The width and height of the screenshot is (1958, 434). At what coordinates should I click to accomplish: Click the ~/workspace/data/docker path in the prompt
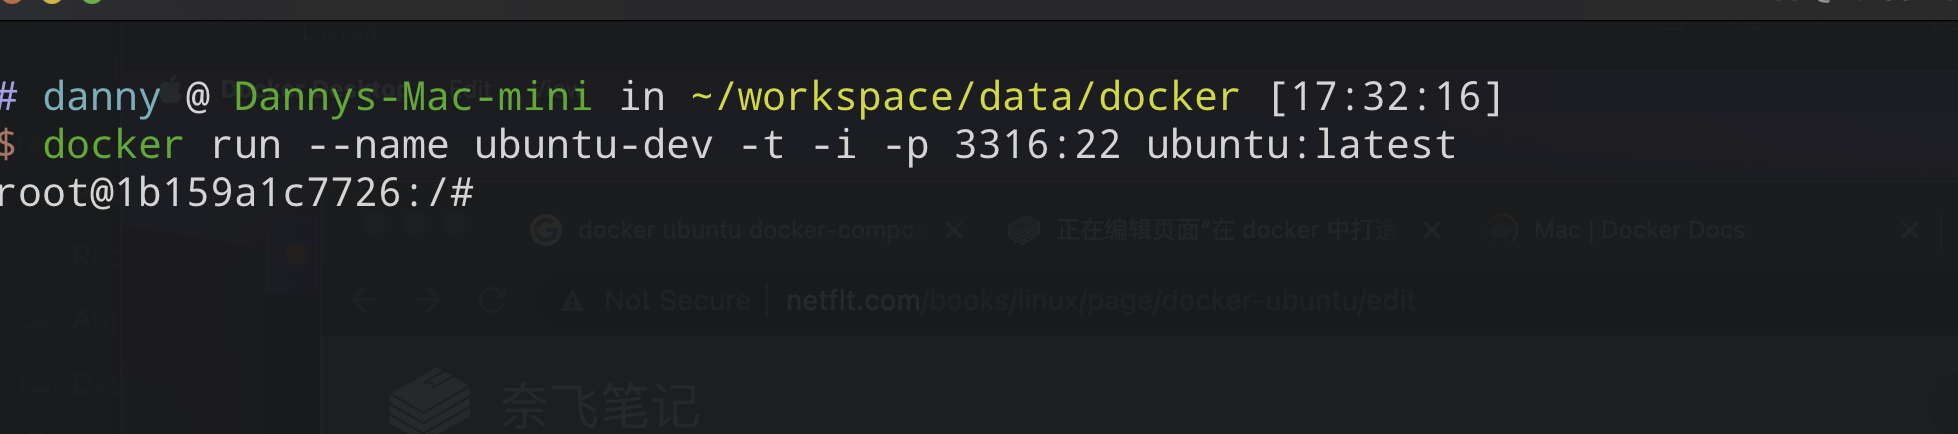pos(966,97)
